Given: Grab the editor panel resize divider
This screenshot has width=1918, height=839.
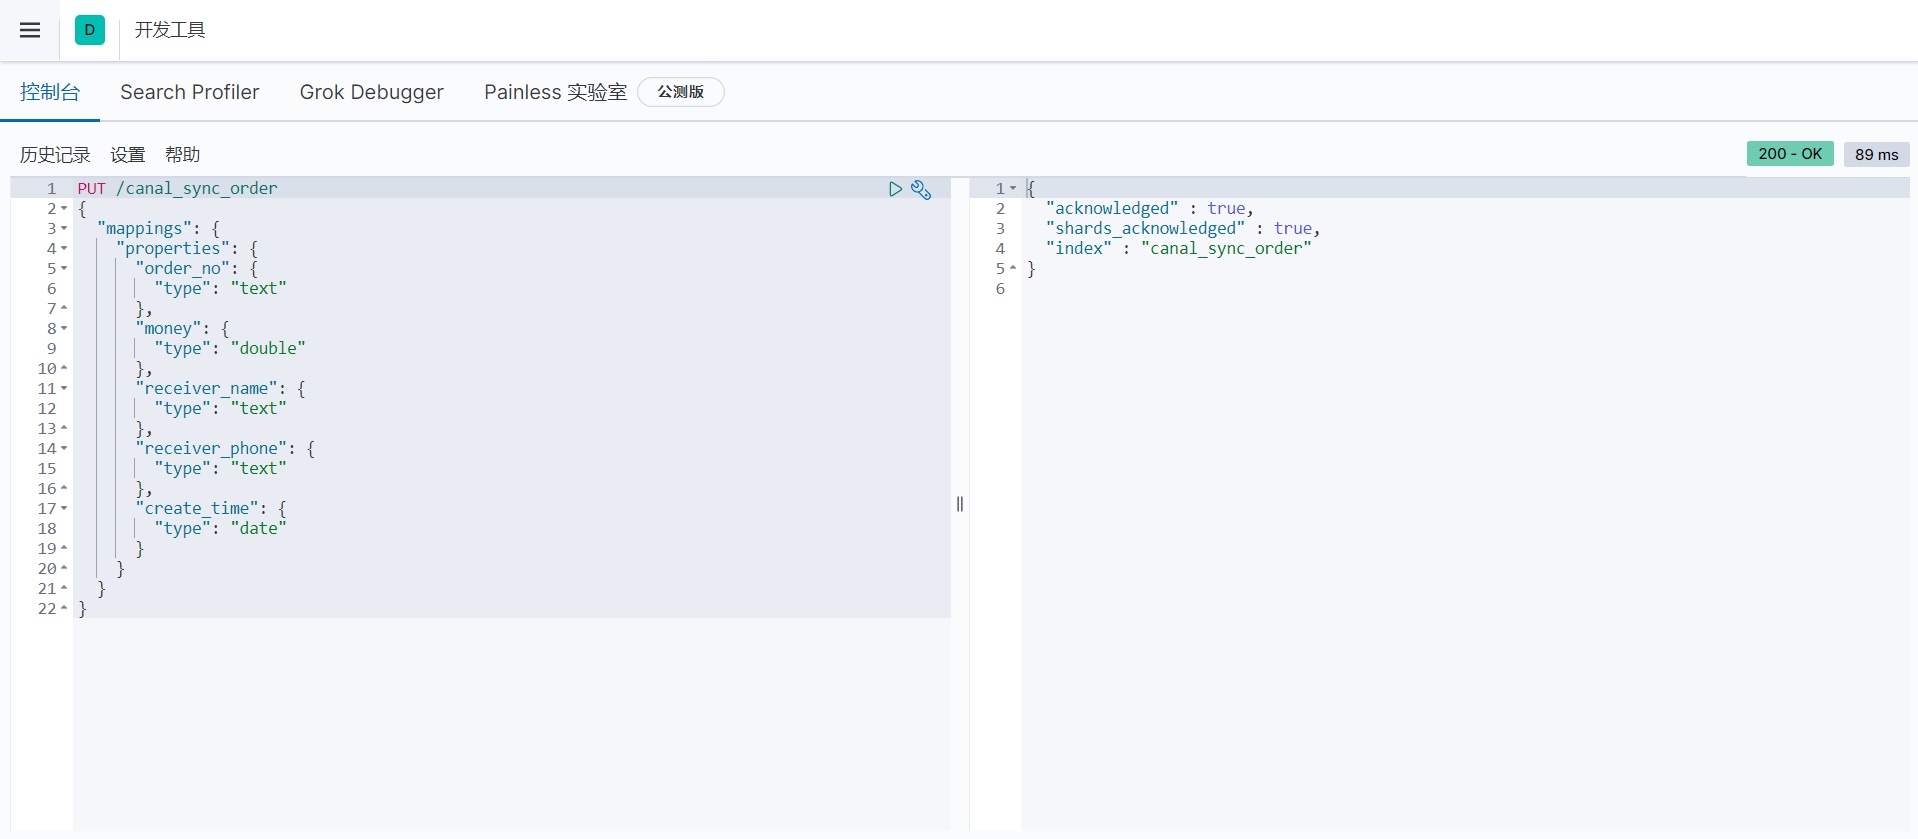Looking at the screenshot, I should (x=960, y=504).
